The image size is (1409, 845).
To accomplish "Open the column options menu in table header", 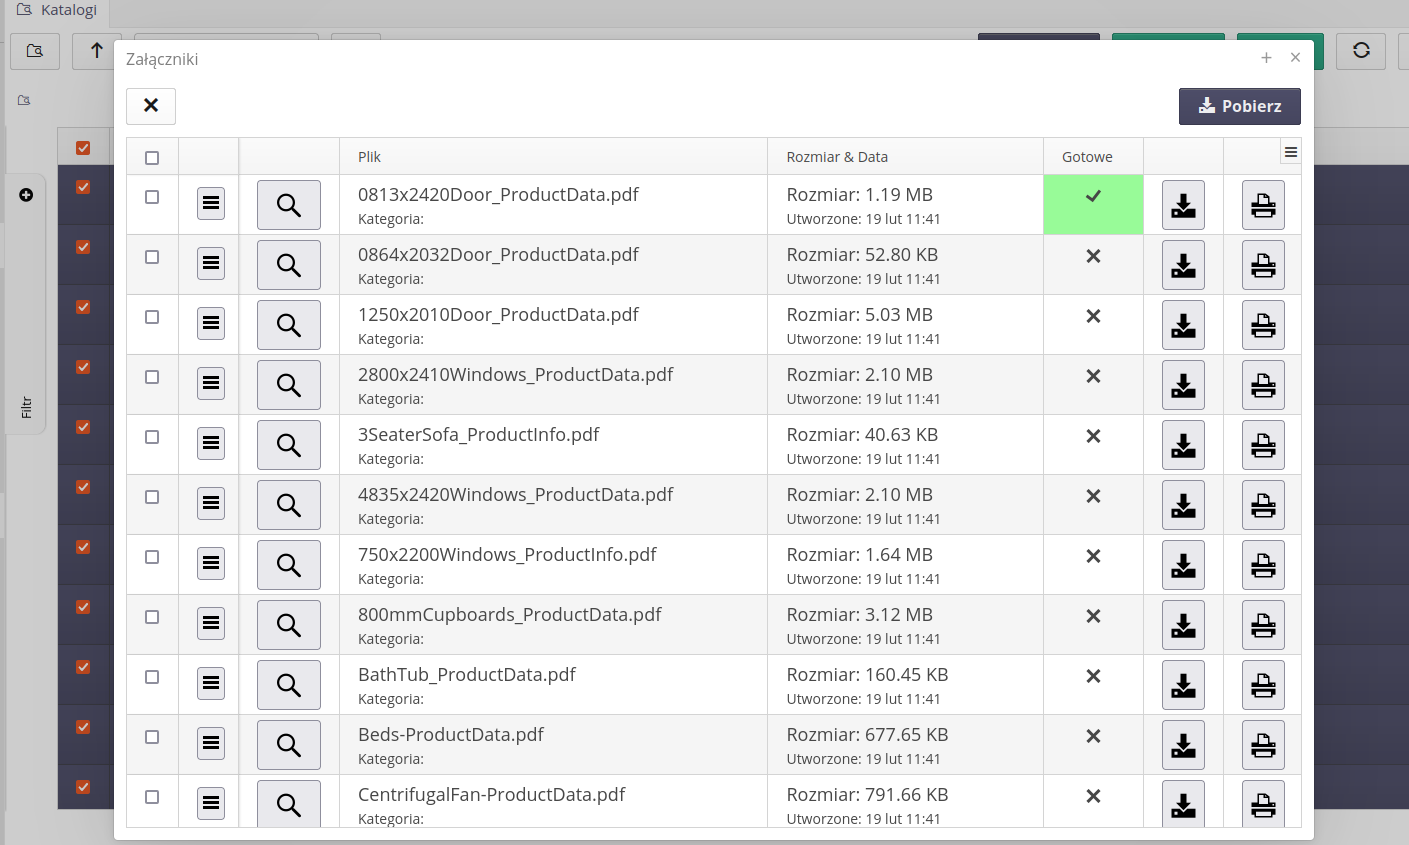I will [1290, 152].
